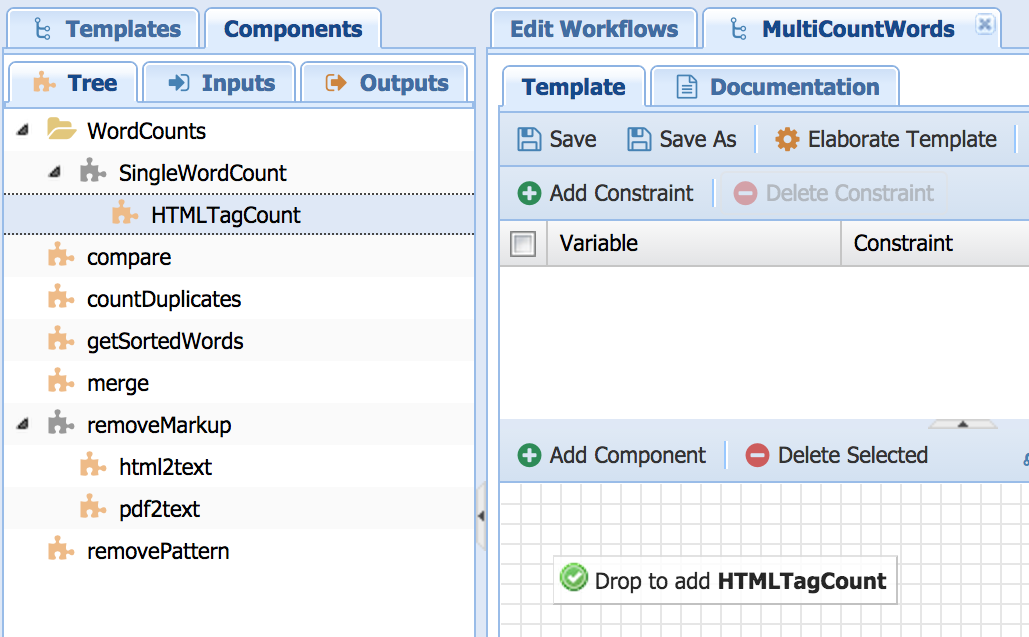Switch to the Inputs tab

pos(220,83)
